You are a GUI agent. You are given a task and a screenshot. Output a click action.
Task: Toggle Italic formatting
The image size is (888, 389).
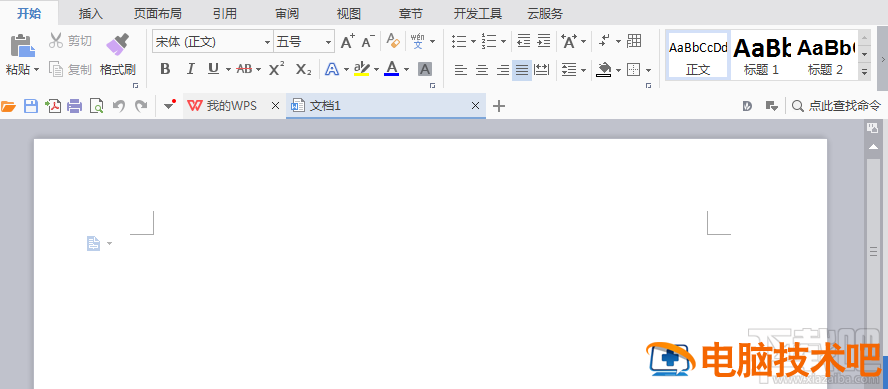tap(190, 69)
